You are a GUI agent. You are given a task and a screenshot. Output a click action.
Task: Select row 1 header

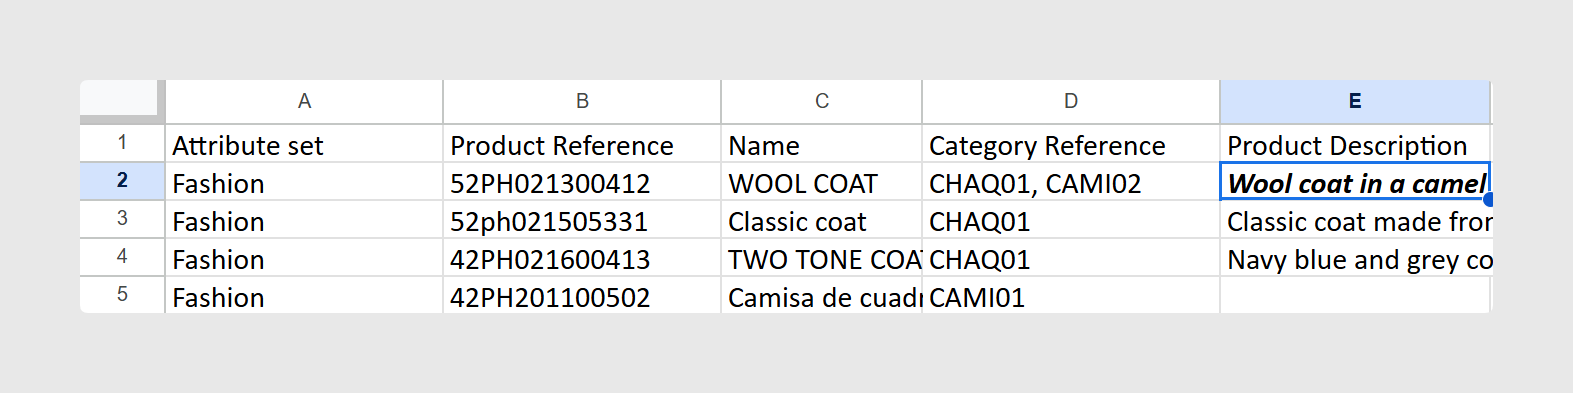pyautogui.click(x=122, y=143)
